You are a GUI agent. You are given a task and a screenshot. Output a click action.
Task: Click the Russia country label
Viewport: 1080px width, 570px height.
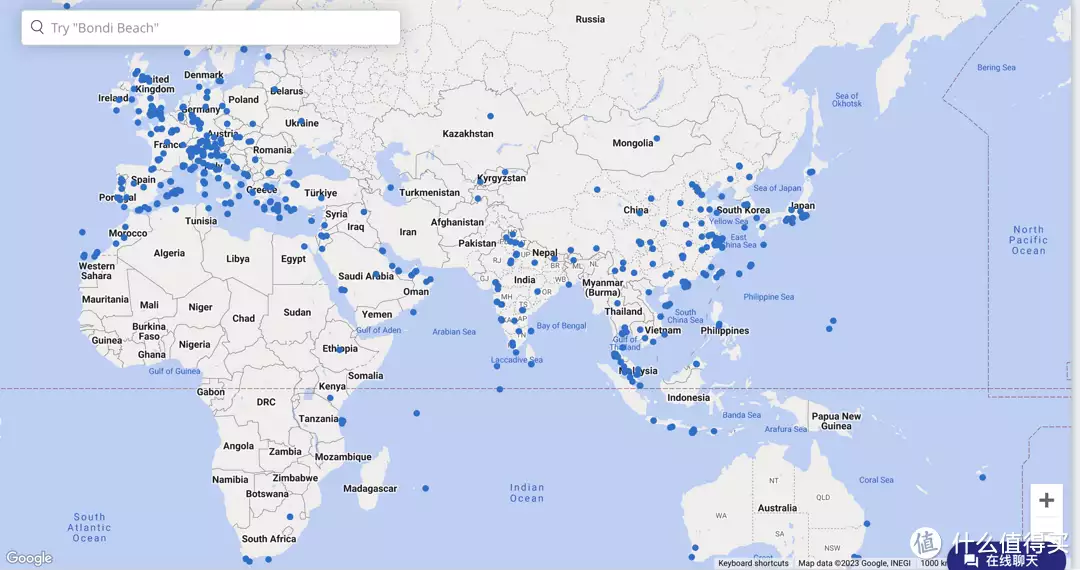[x=590, y=19]
